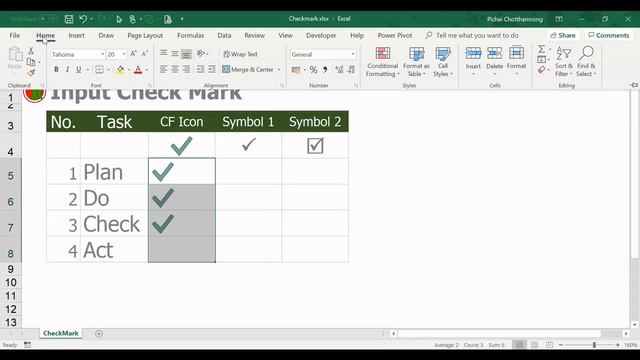Click the AutoSum sigma icon

point(541,49)
